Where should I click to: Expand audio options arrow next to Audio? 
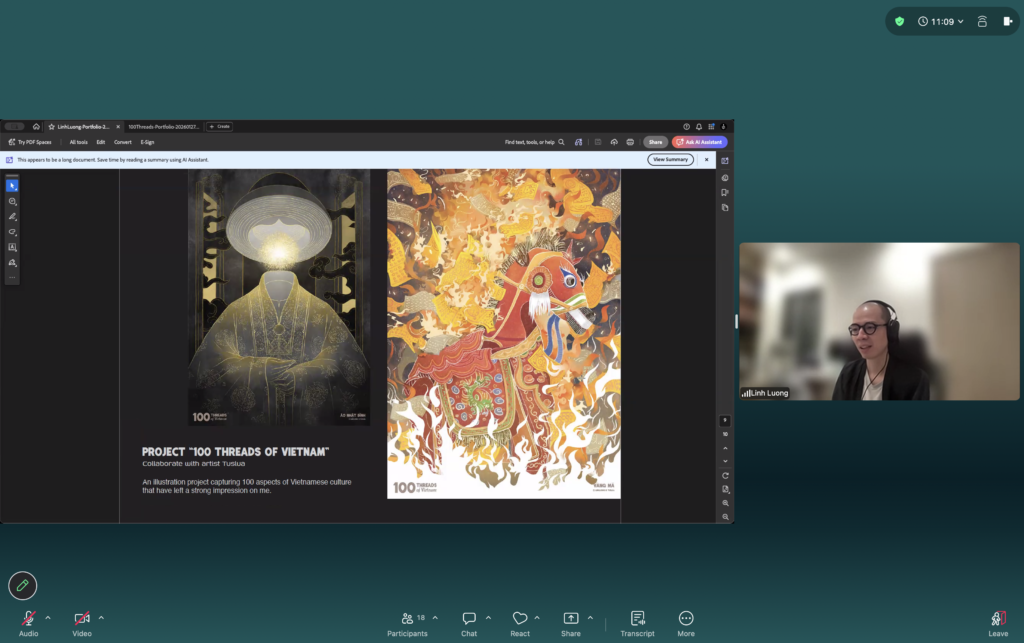pos(48,618)
